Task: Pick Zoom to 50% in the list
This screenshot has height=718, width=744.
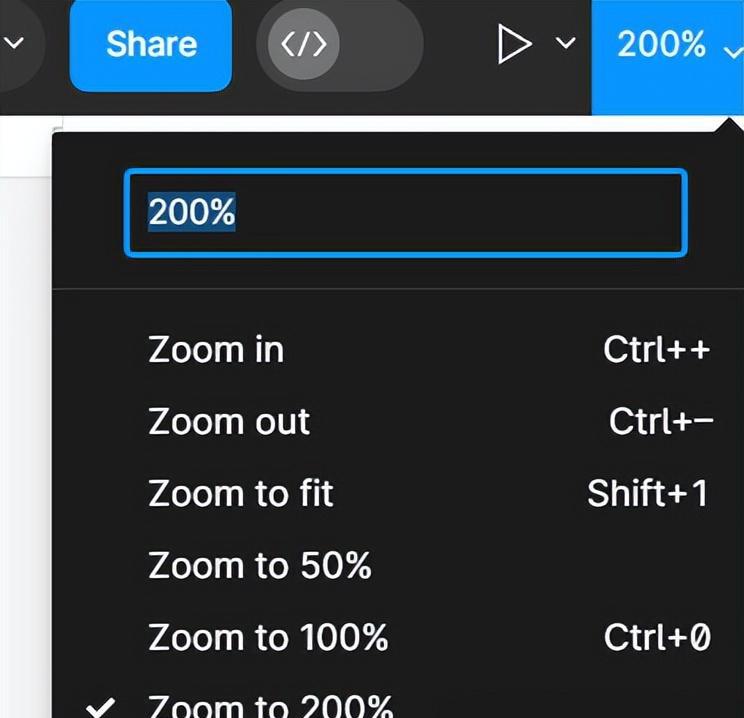Action: pyautogui.click(x=398, y=565)
